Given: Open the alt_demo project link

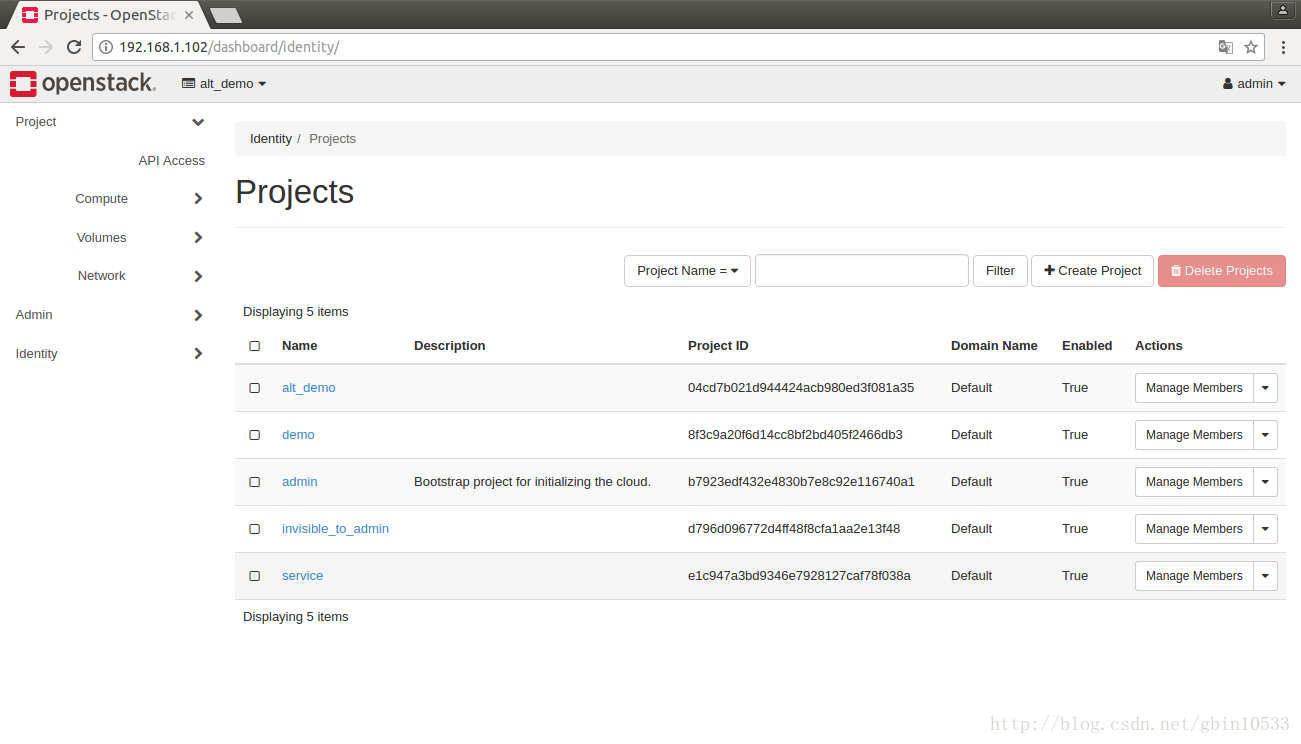Looking at the screenshot, I should [309, 388].
